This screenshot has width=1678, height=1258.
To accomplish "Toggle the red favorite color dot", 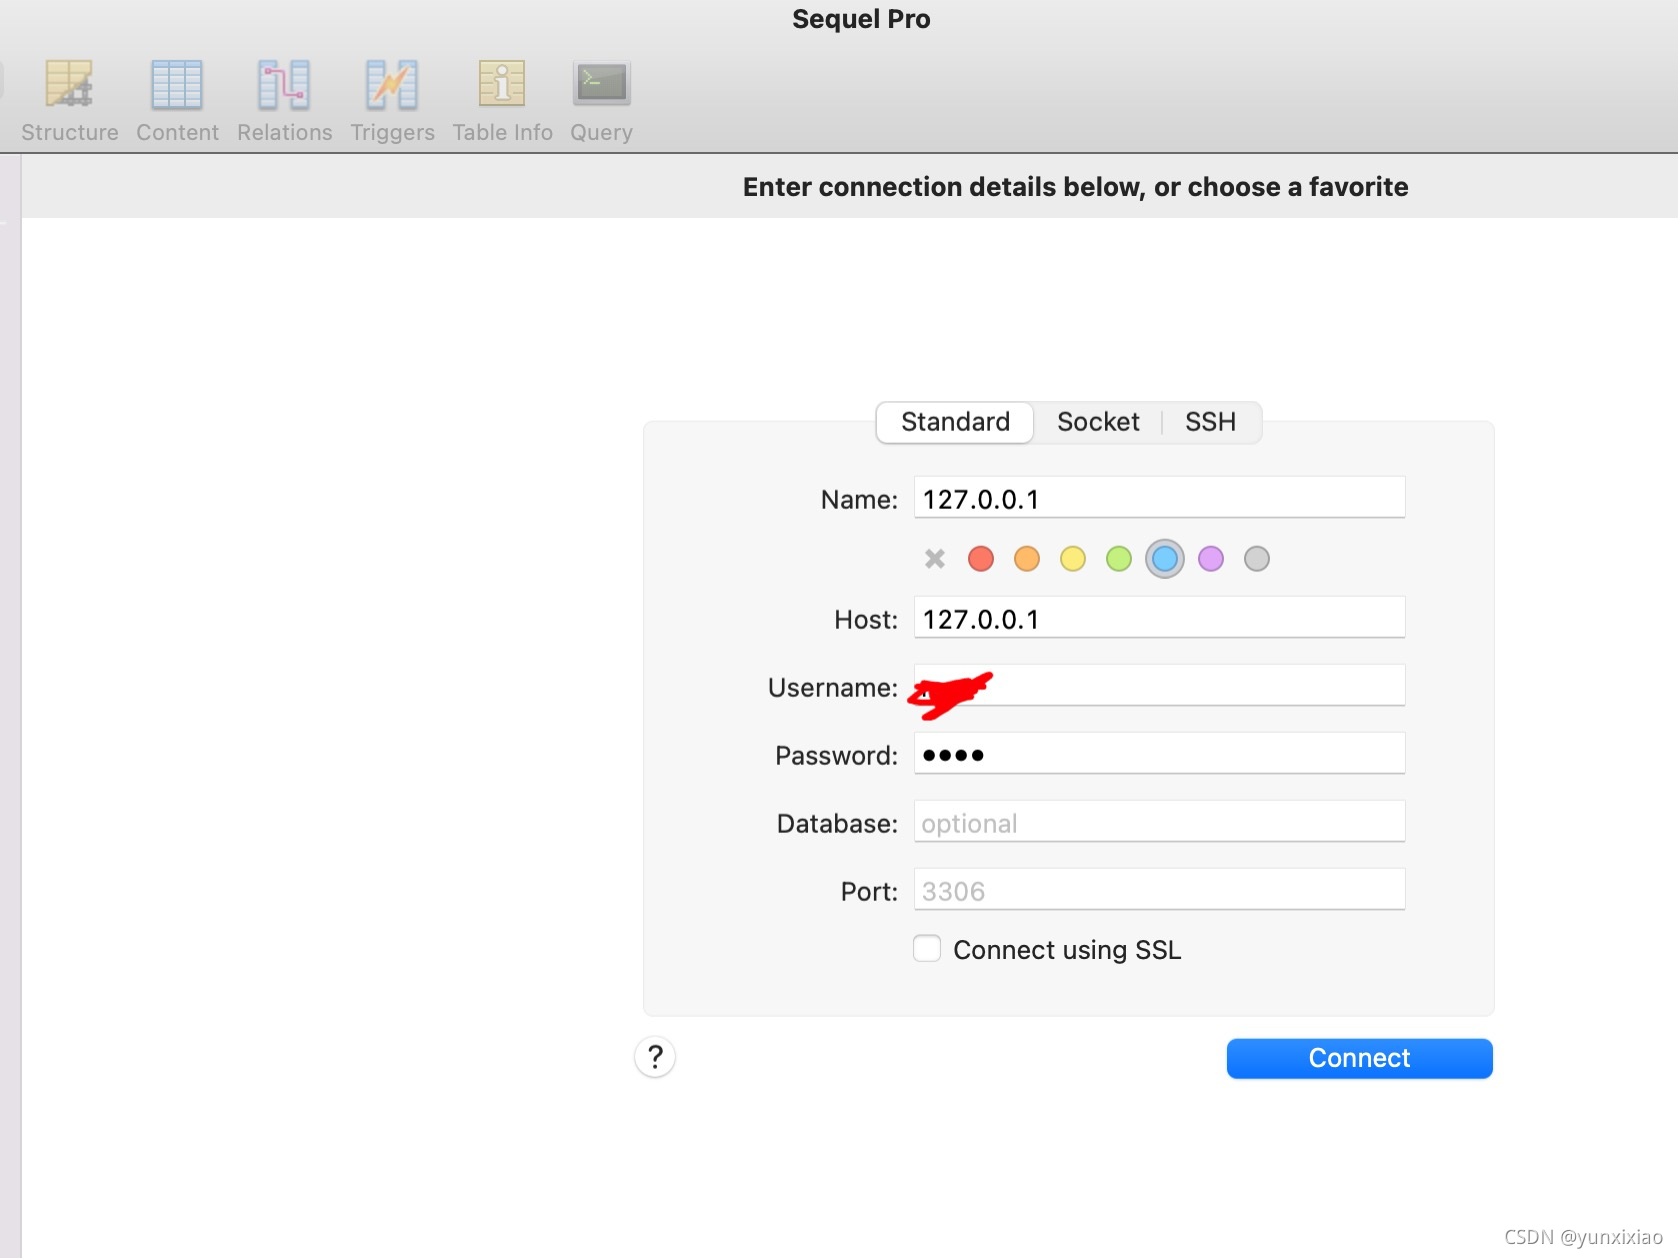I will (x=980, y=558).
